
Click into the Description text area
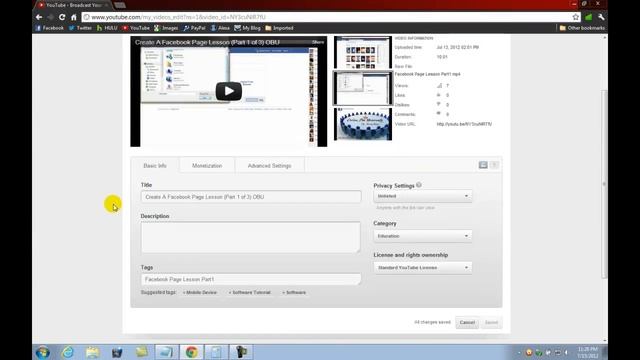click(x=251, y=237)
